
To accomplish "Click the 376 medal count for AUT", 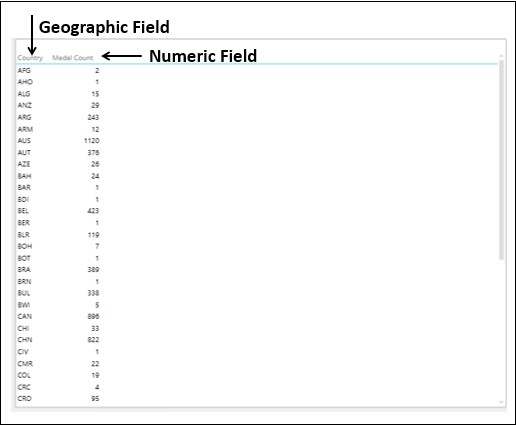I will pyautogui.click(x=93, y=152).
